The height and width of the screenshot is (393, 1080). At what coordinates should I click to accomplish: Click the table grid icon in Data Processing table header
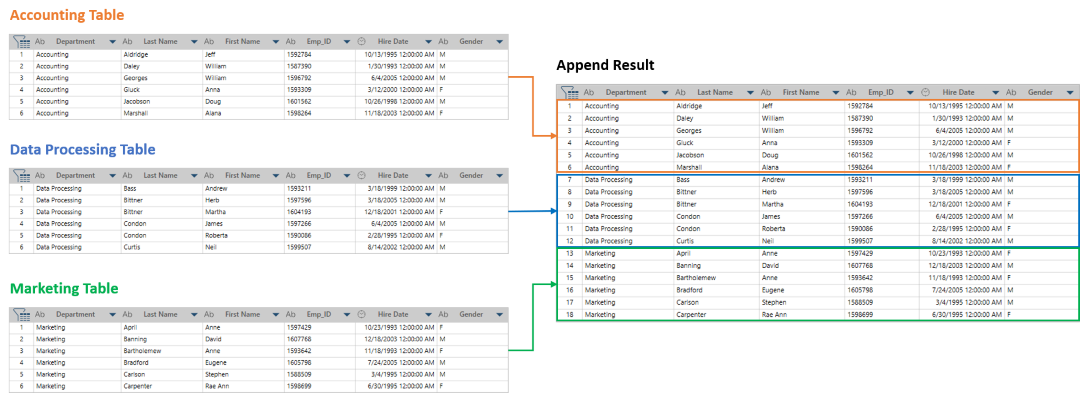(21, 176)
